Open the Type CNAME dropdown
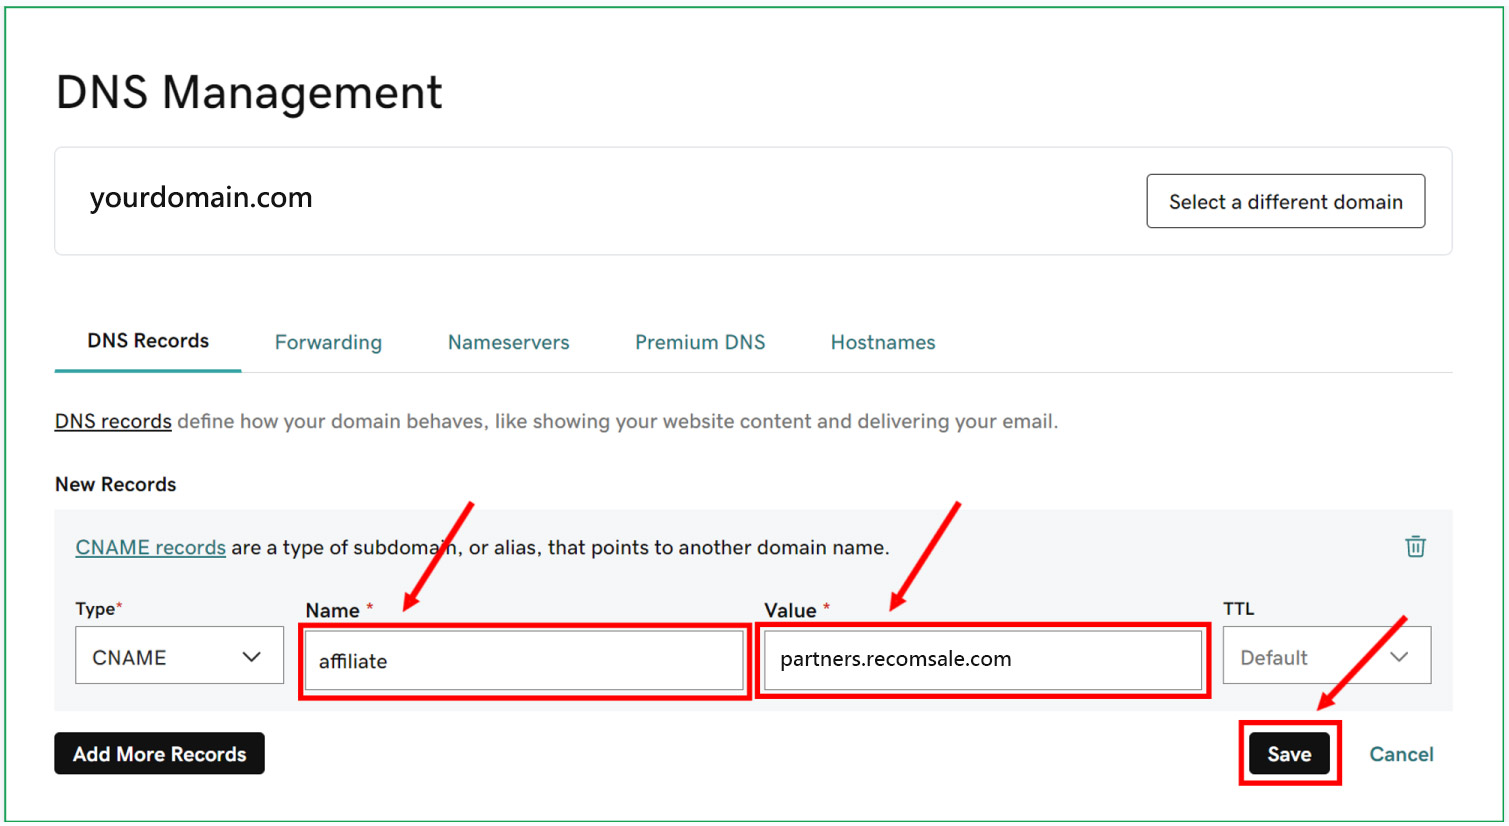1509x826 pixels. (179, 656)
